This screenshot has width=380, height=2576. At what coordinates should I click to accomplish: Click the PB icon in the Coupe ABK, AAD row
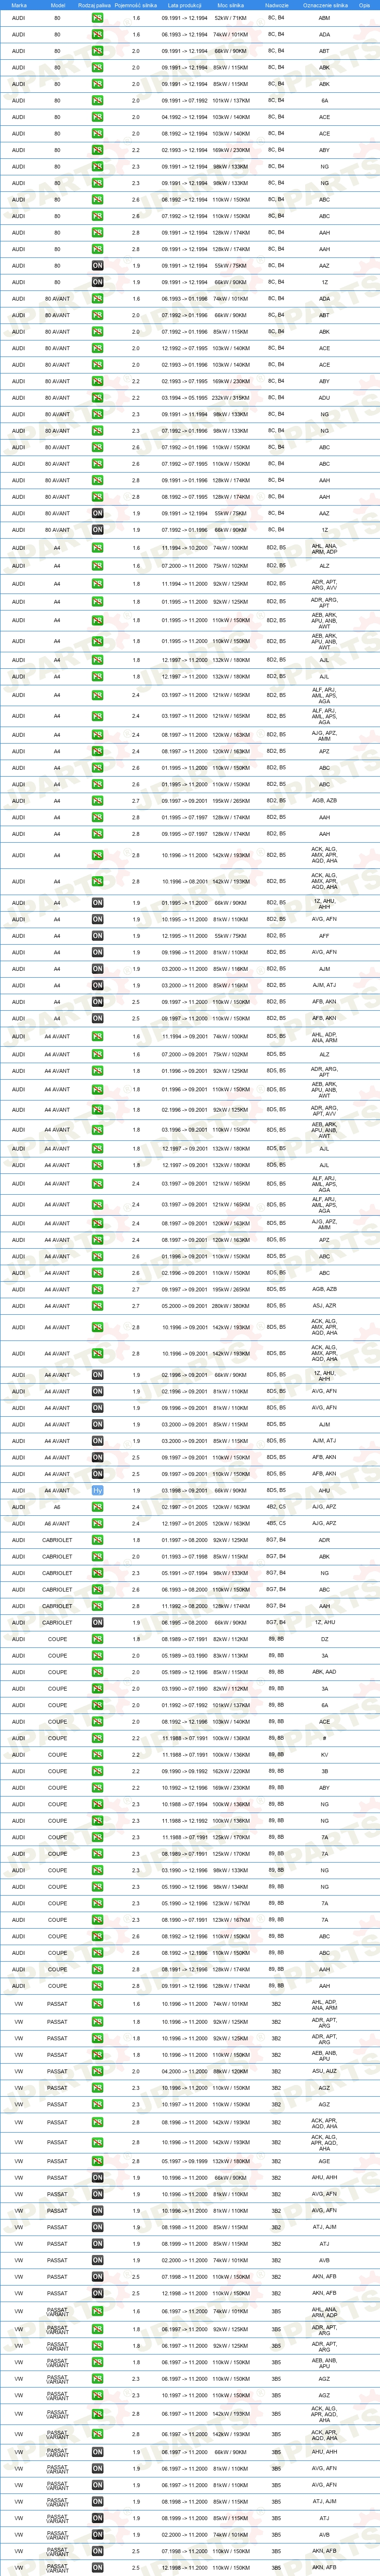(x=97, y=1672)
